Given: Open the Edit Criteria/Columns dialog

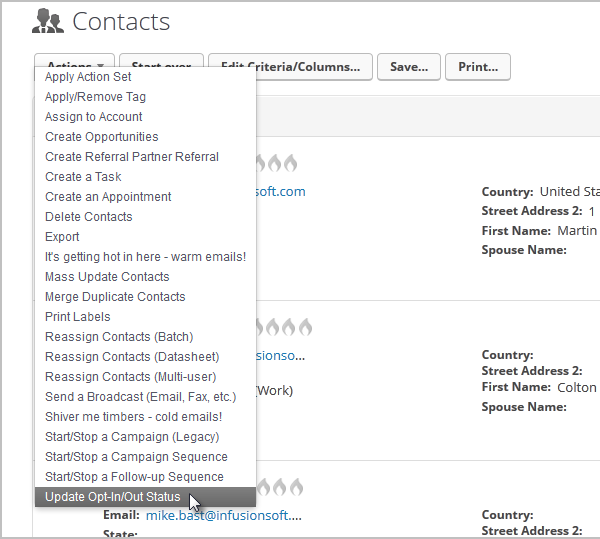Looking at the screenshot, I should coord(290,67).
